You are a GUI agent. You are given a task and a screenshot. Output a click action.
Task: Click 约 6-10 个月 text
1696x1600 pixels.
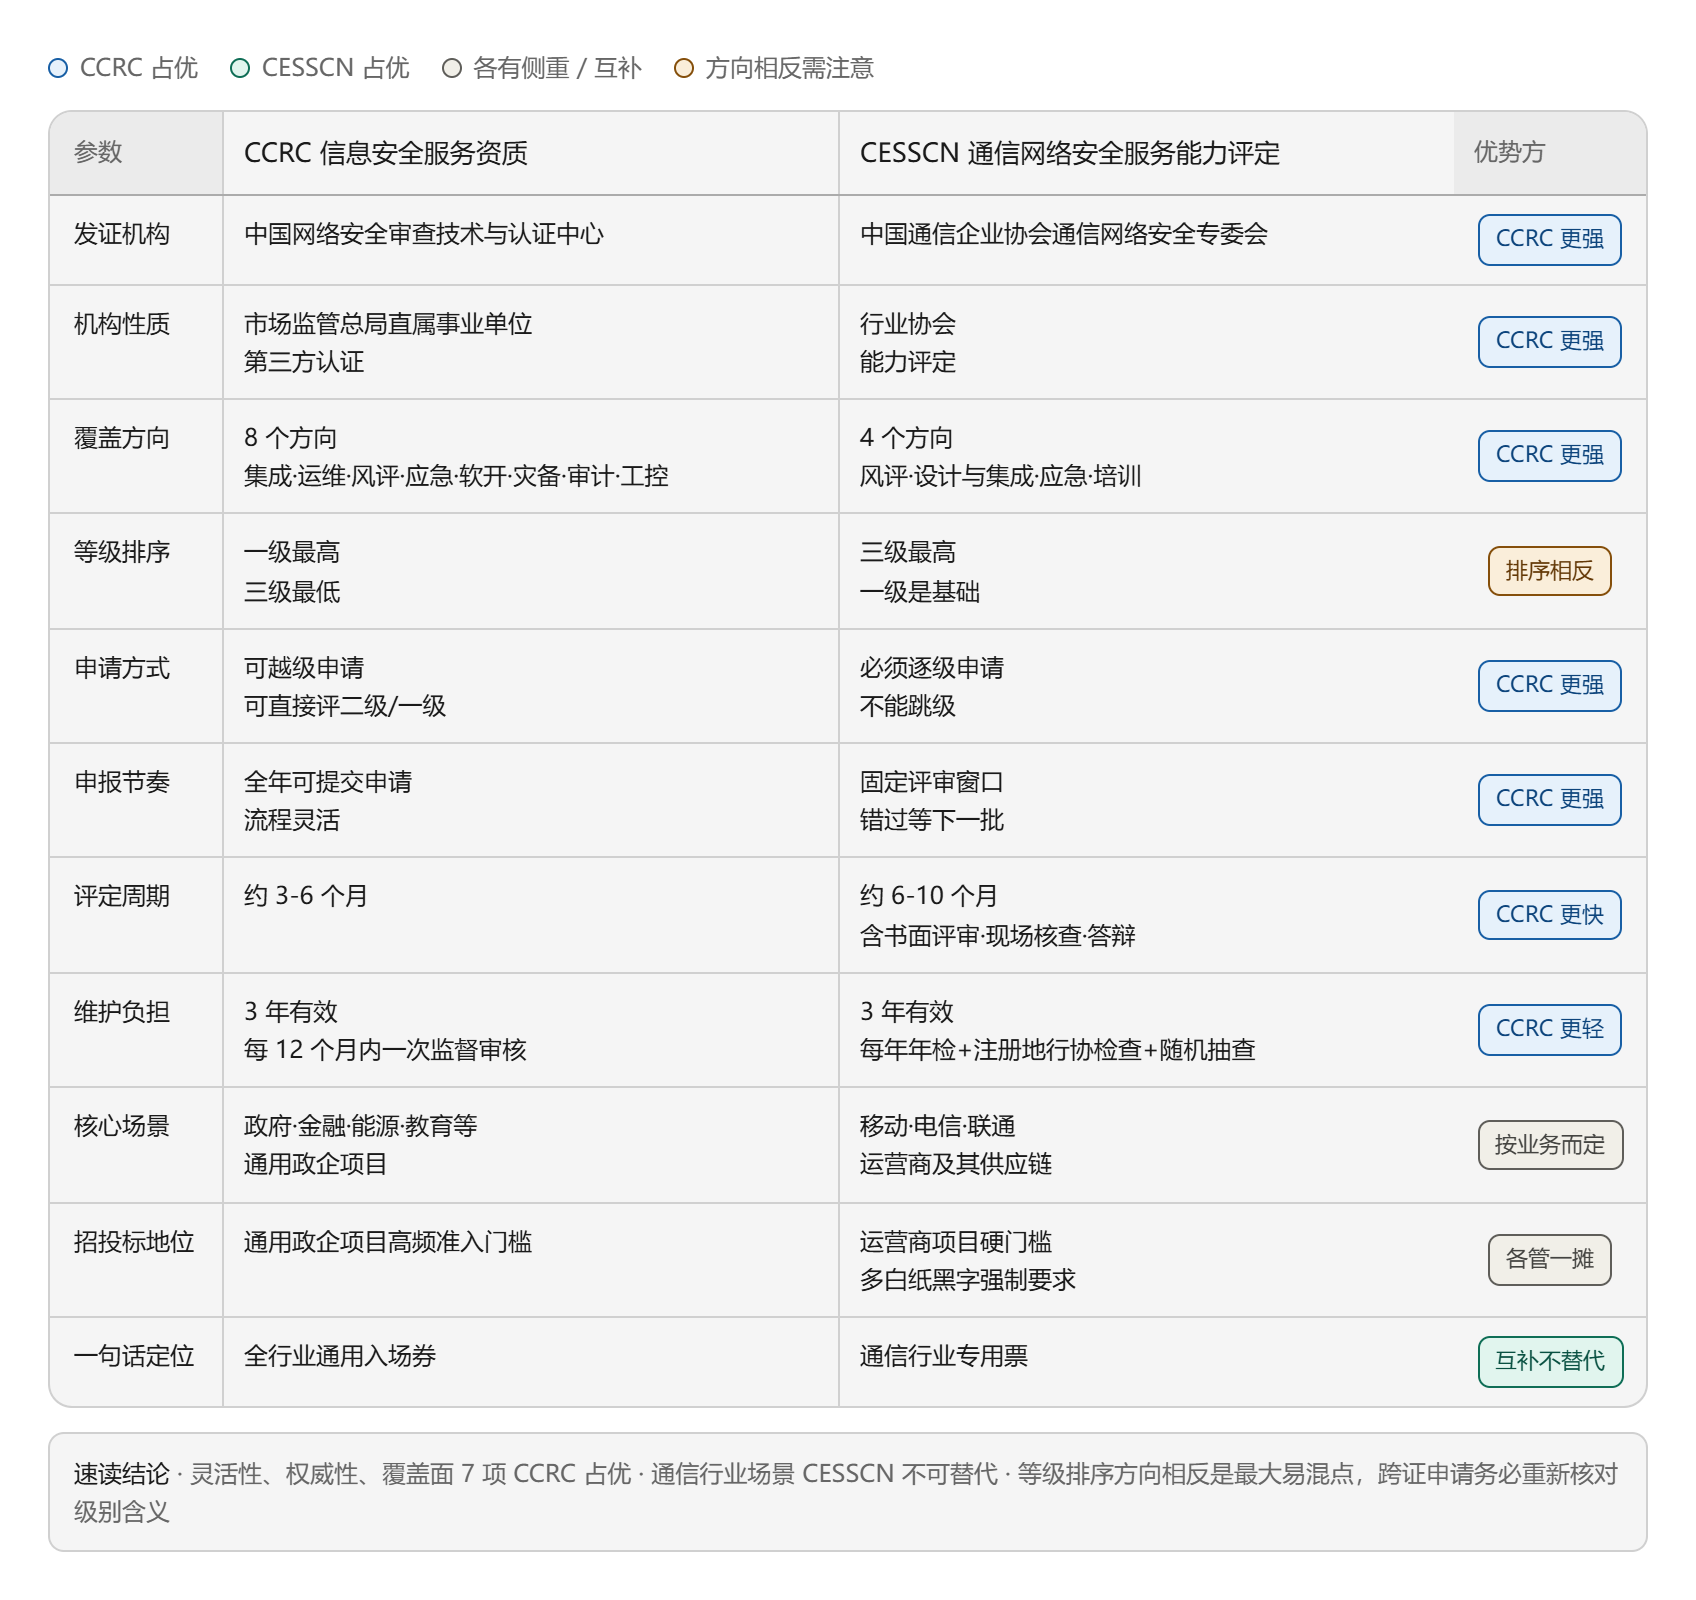click(929, 896)
